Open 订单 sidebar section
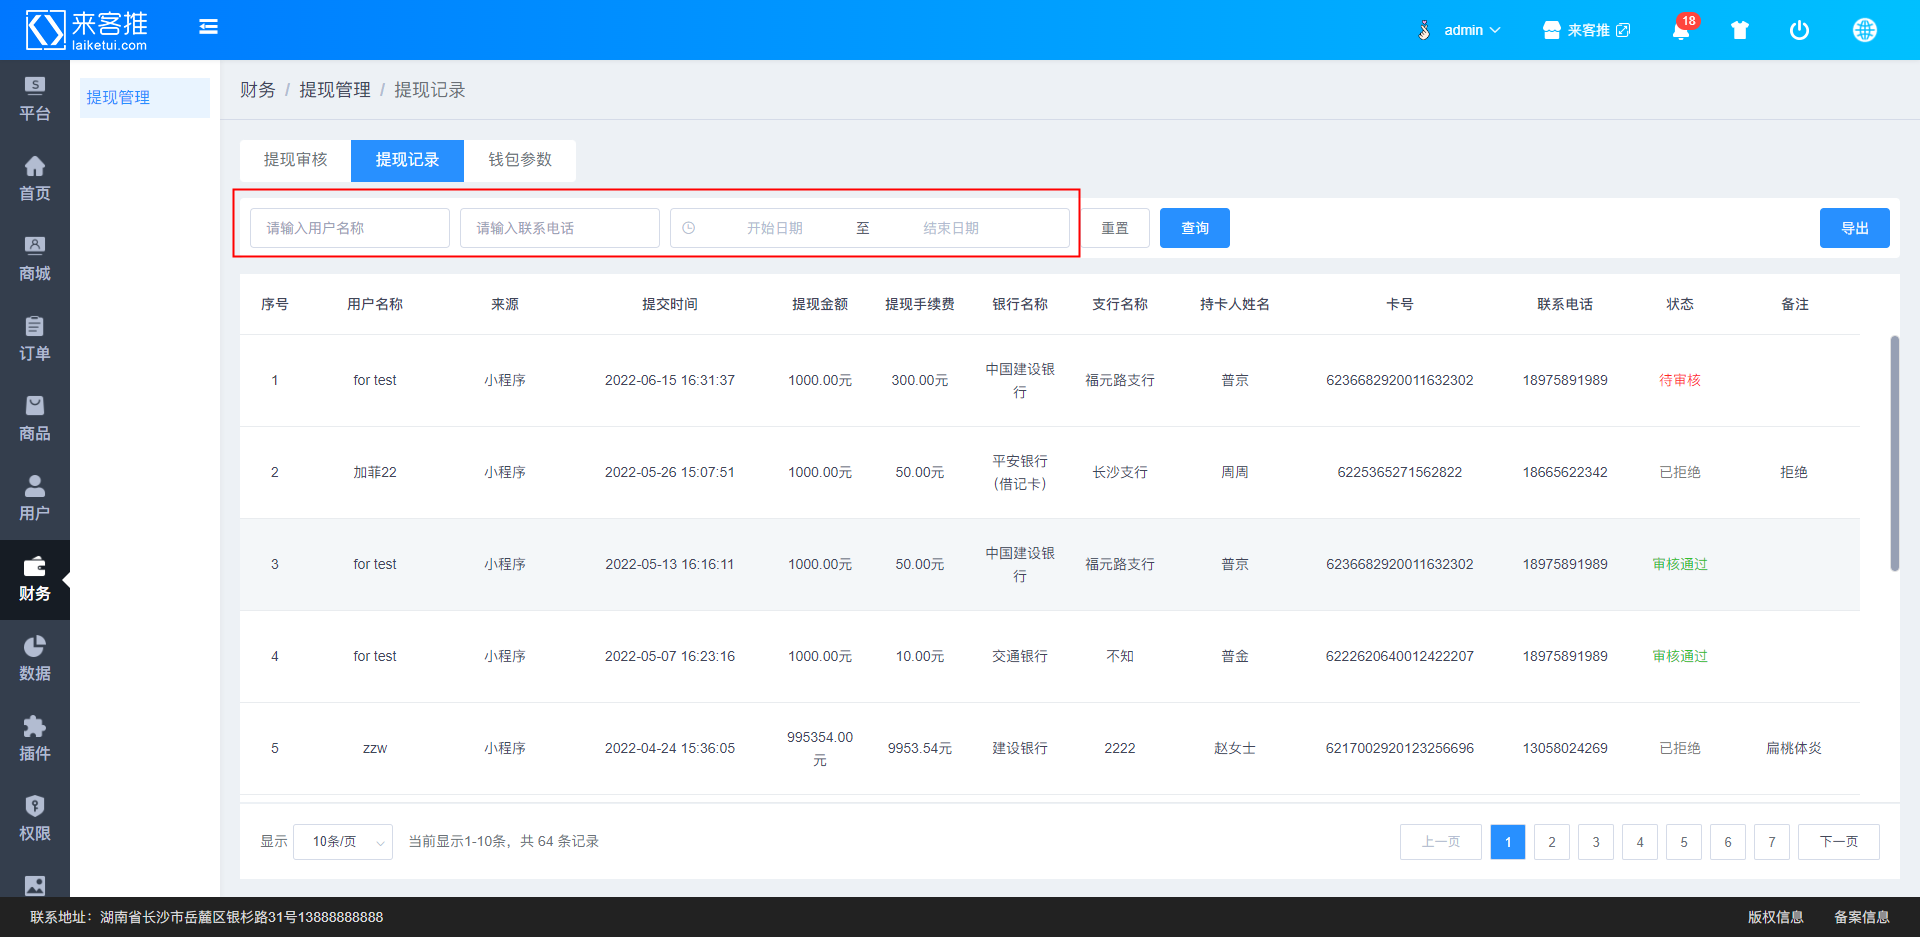The height and width of the screenshot is (937, 1920). click(x=35, y=340)
